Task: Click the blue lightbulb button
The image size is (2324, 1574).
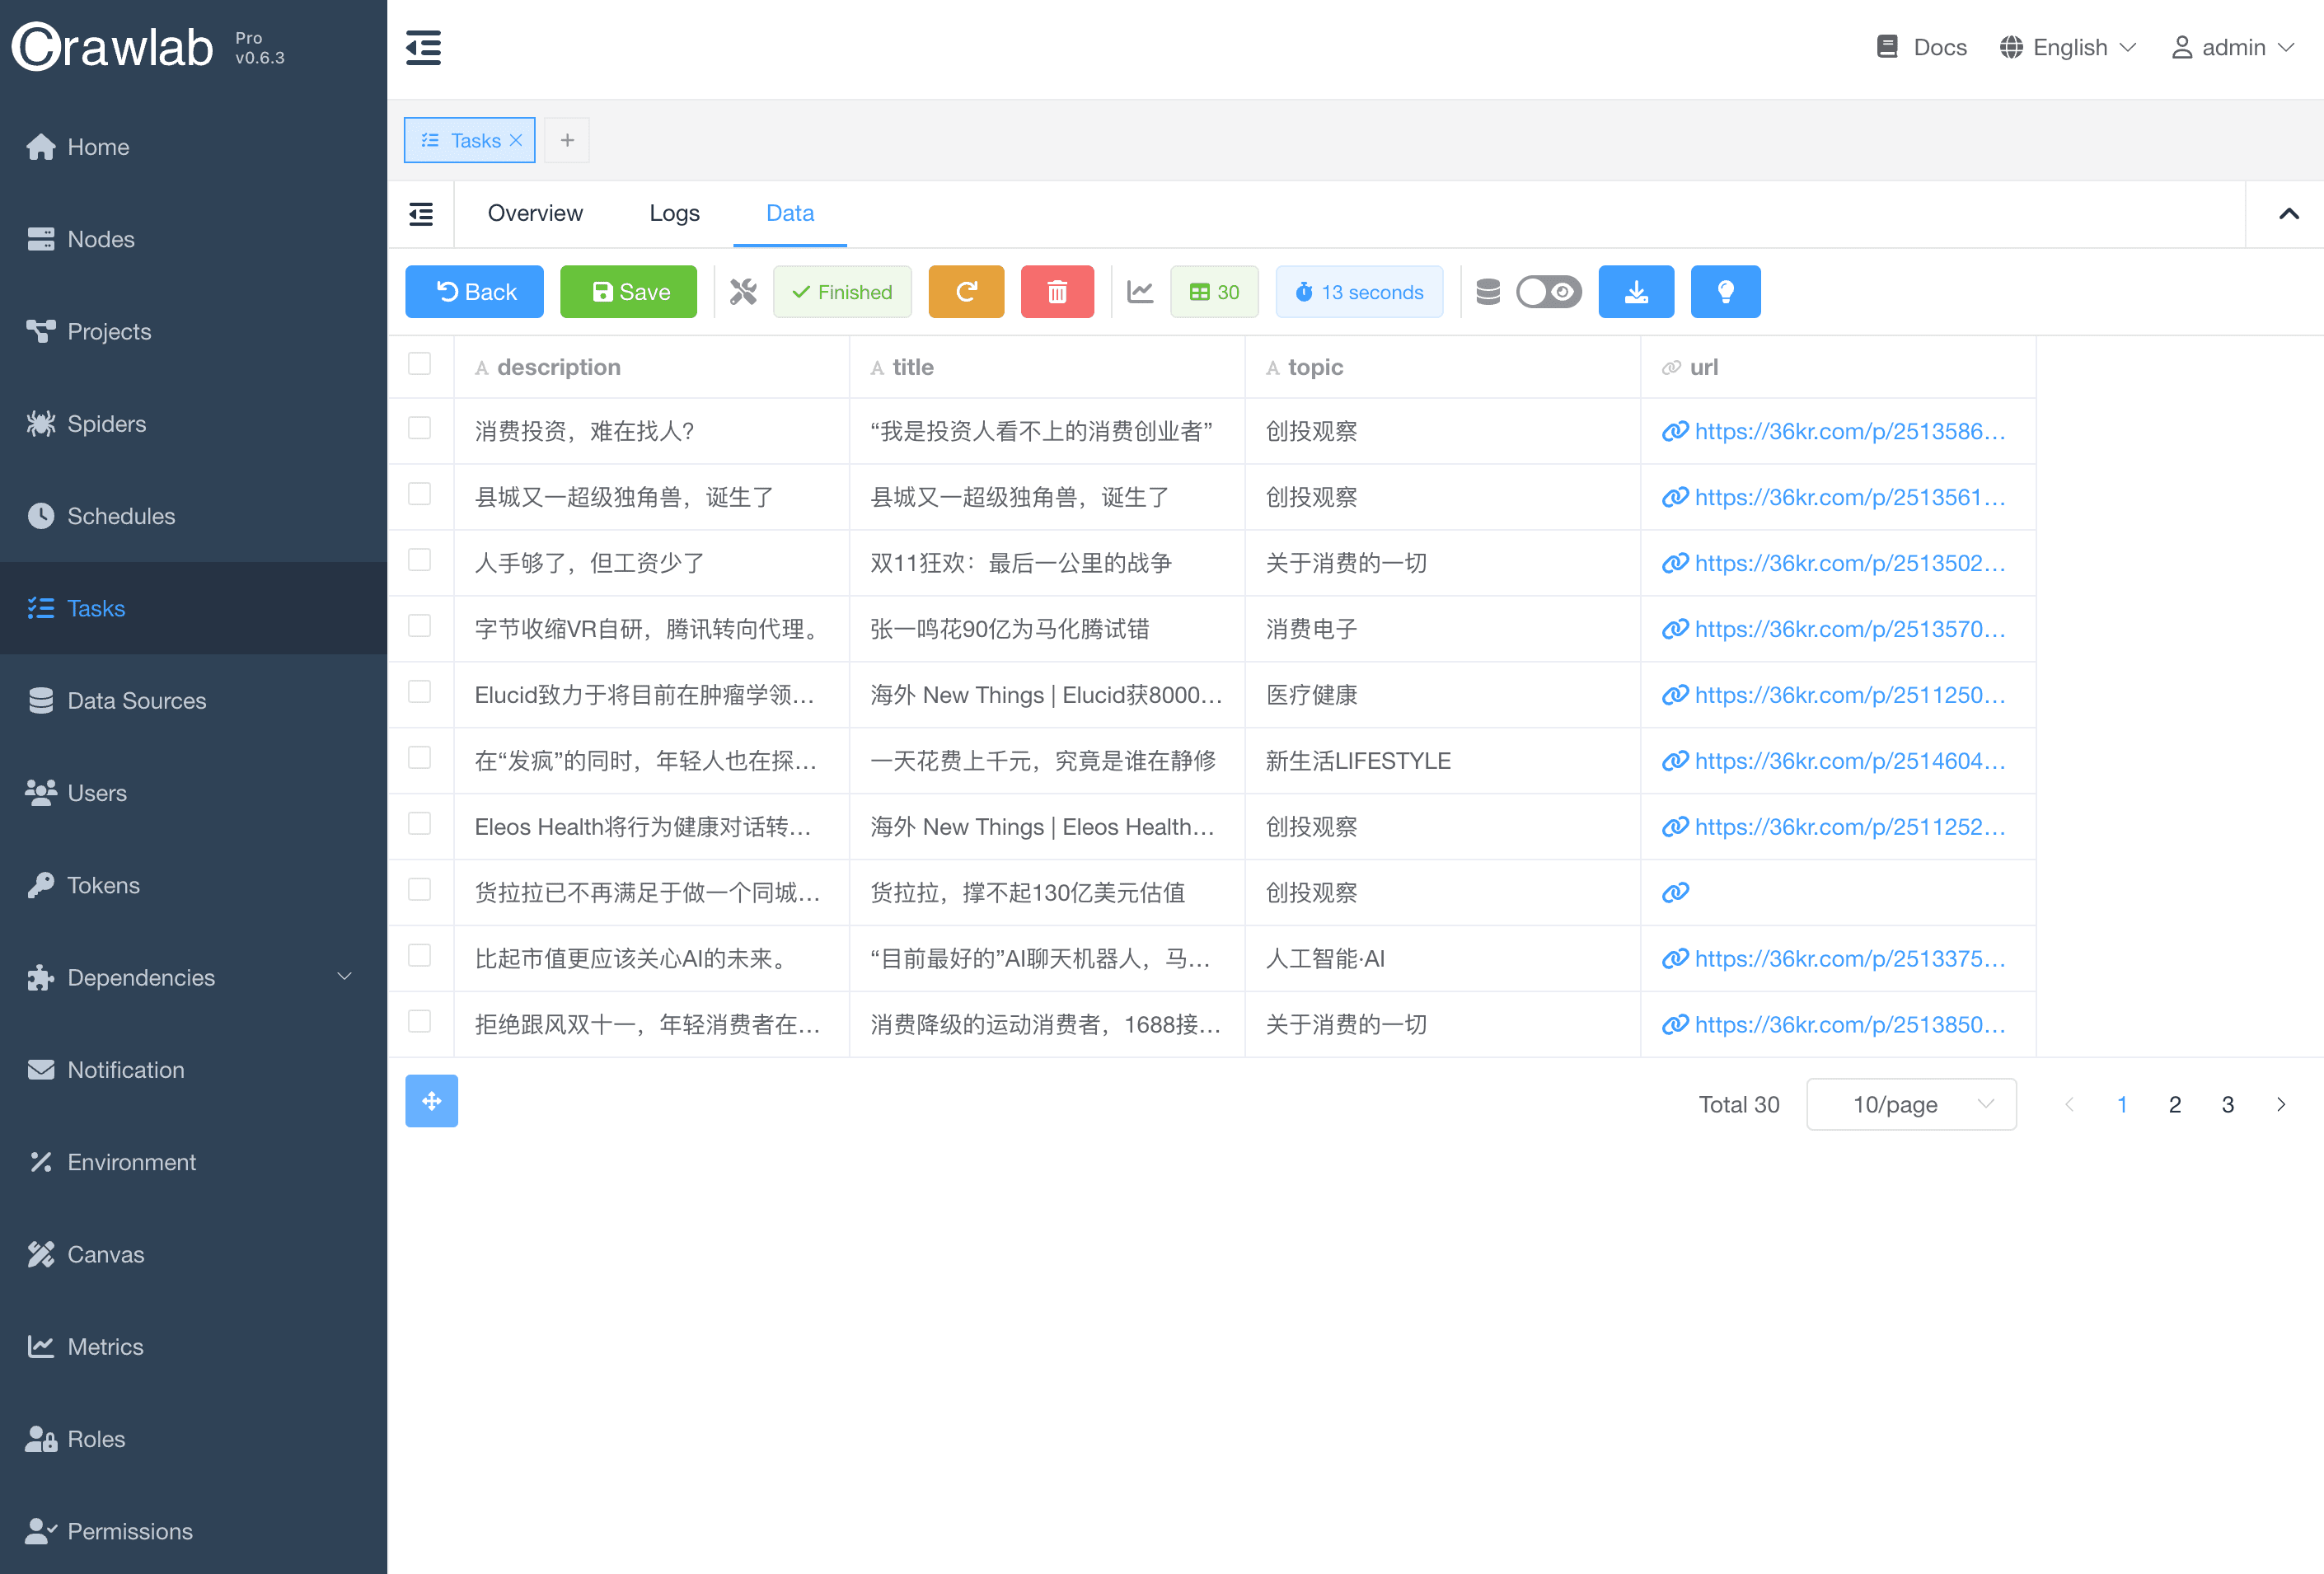Action: click(x=1724, y=292)
